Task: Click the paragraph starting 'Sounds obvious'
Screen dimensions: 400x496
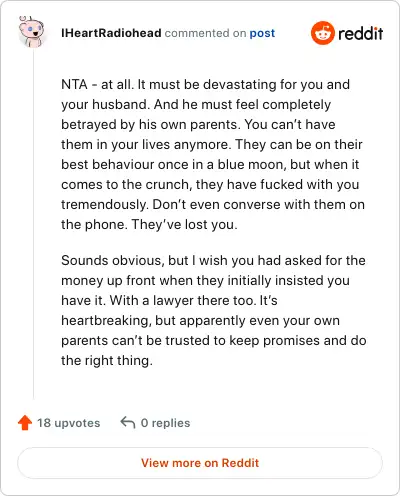Action: coord(214,310)
